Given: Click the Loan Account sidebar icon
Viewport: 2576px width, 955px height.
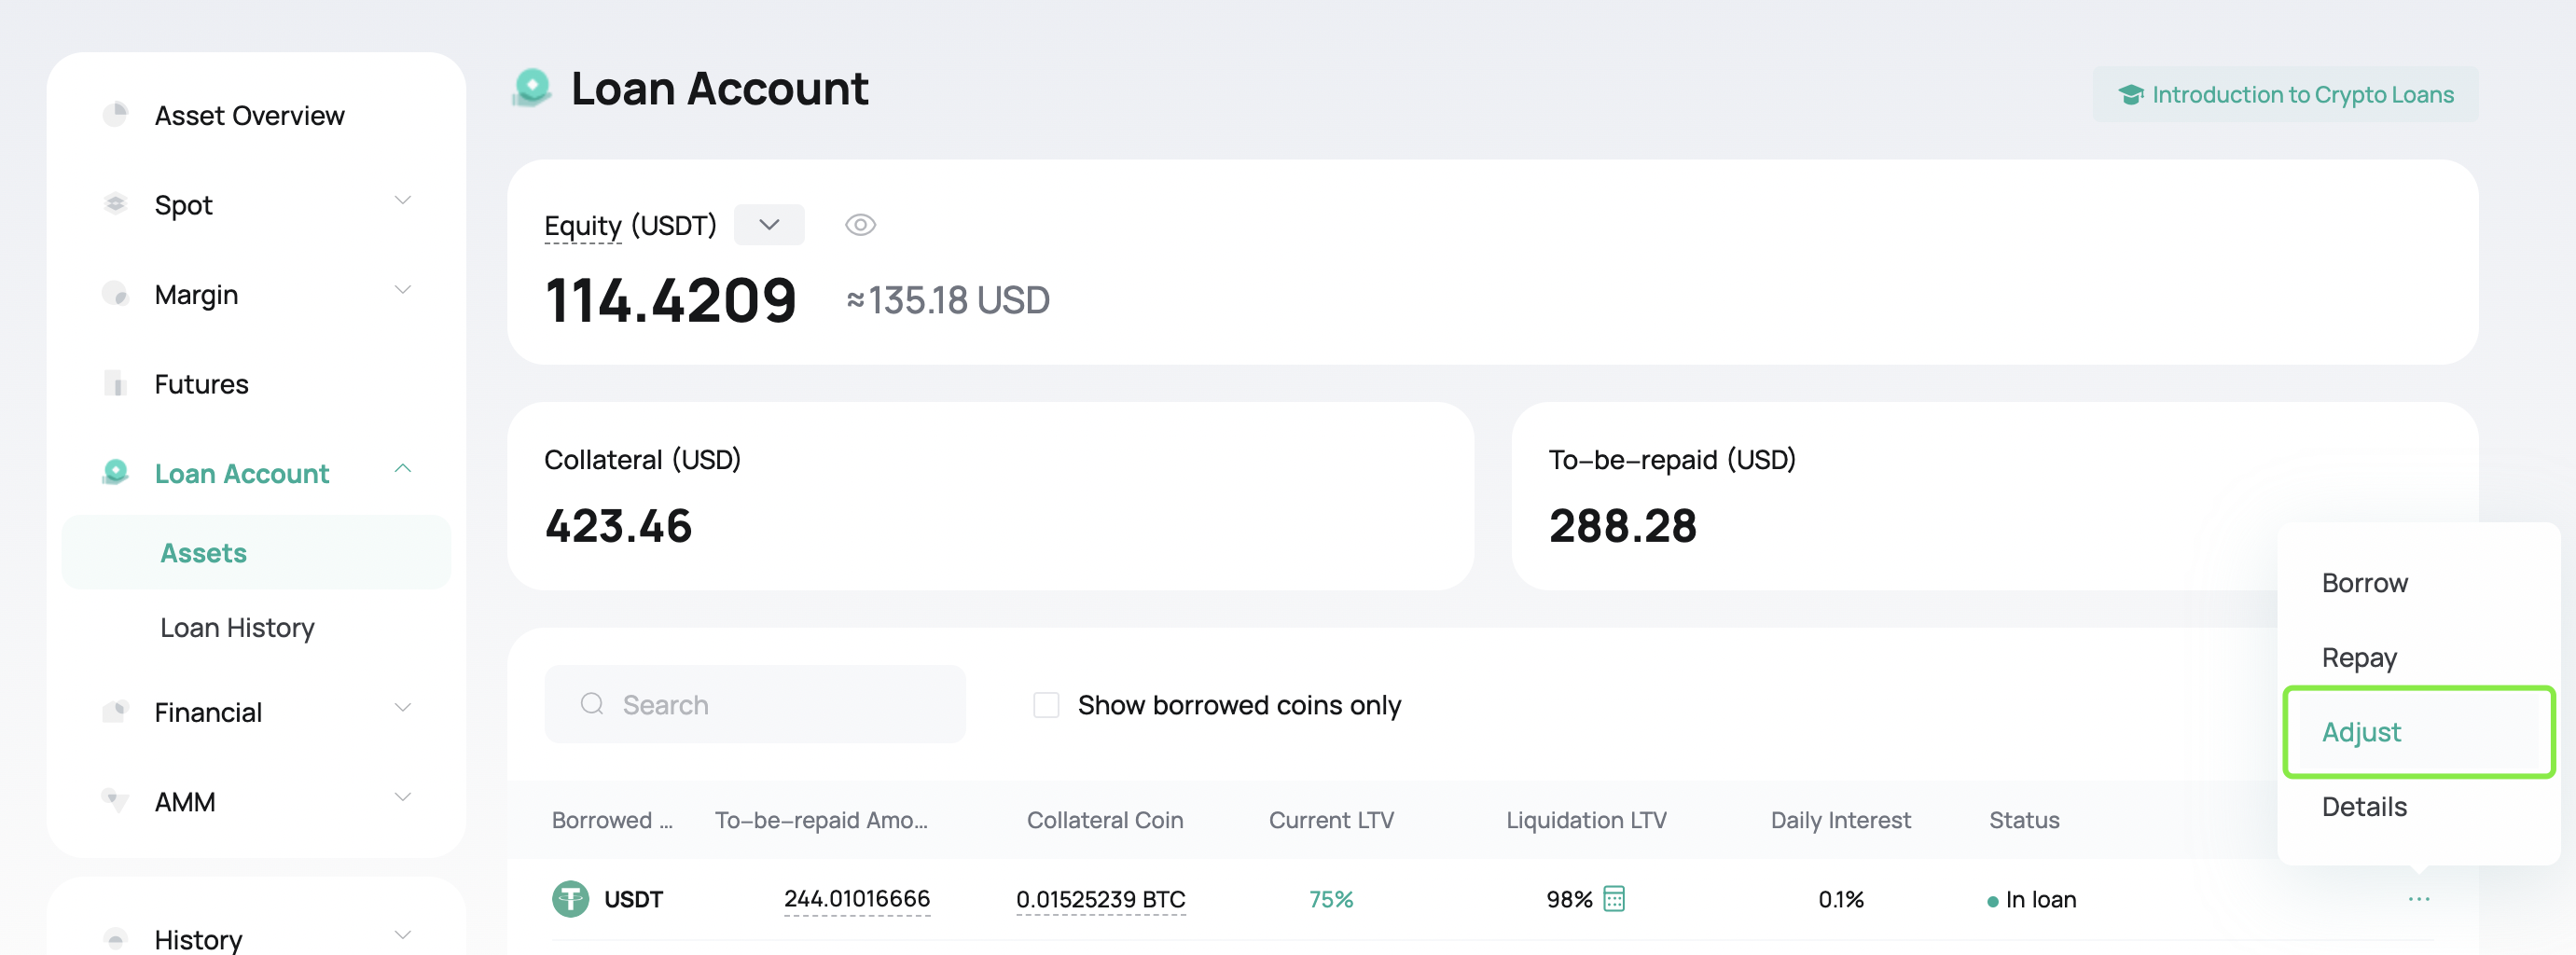Looking at the screenshot, I should 116,472.
